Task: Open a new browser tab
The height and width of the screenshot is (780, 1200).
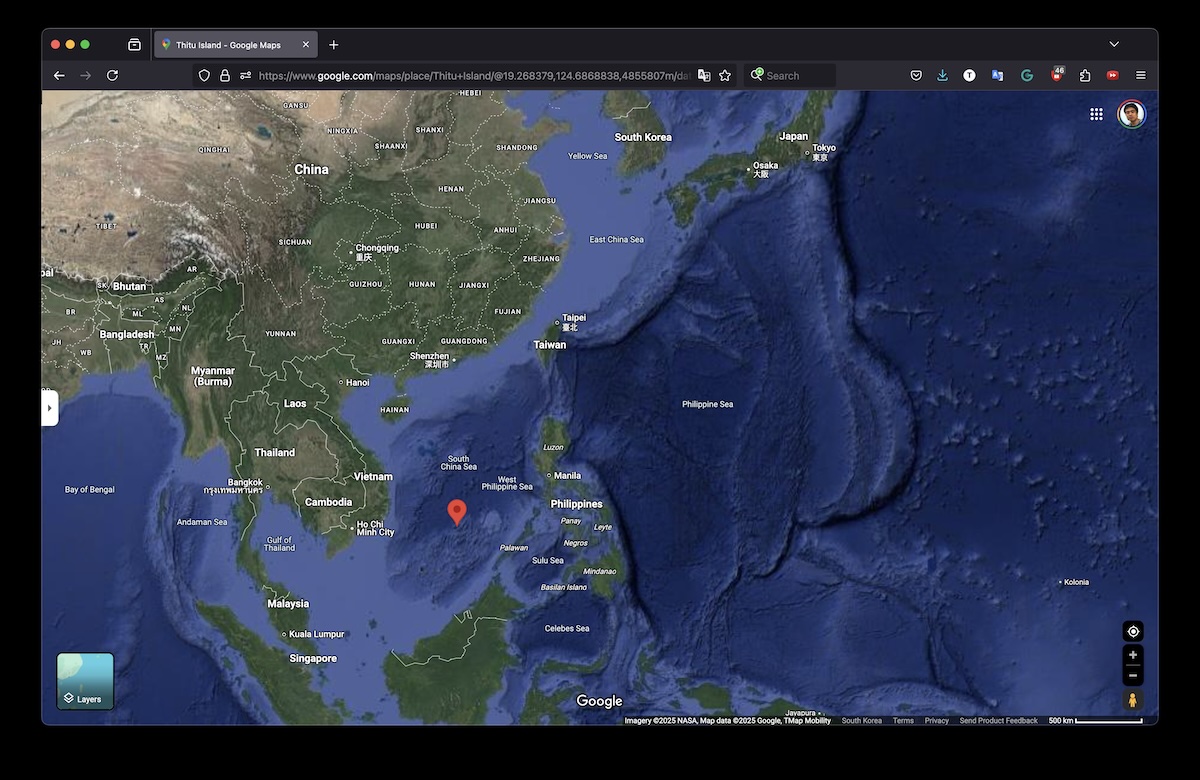Action: (333, 45)
